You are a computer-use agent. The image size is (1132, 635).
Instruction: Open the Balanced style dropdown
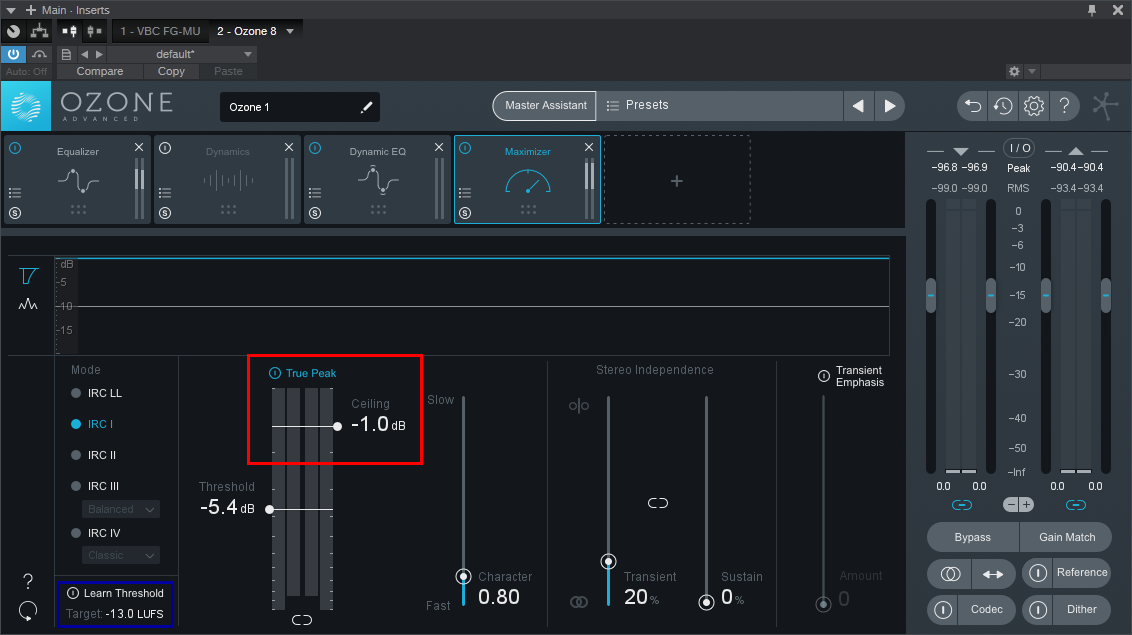121,509
